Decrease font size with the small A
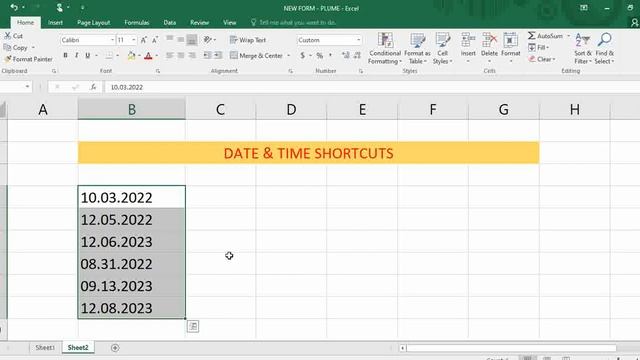640x360 pixels. 155,40
